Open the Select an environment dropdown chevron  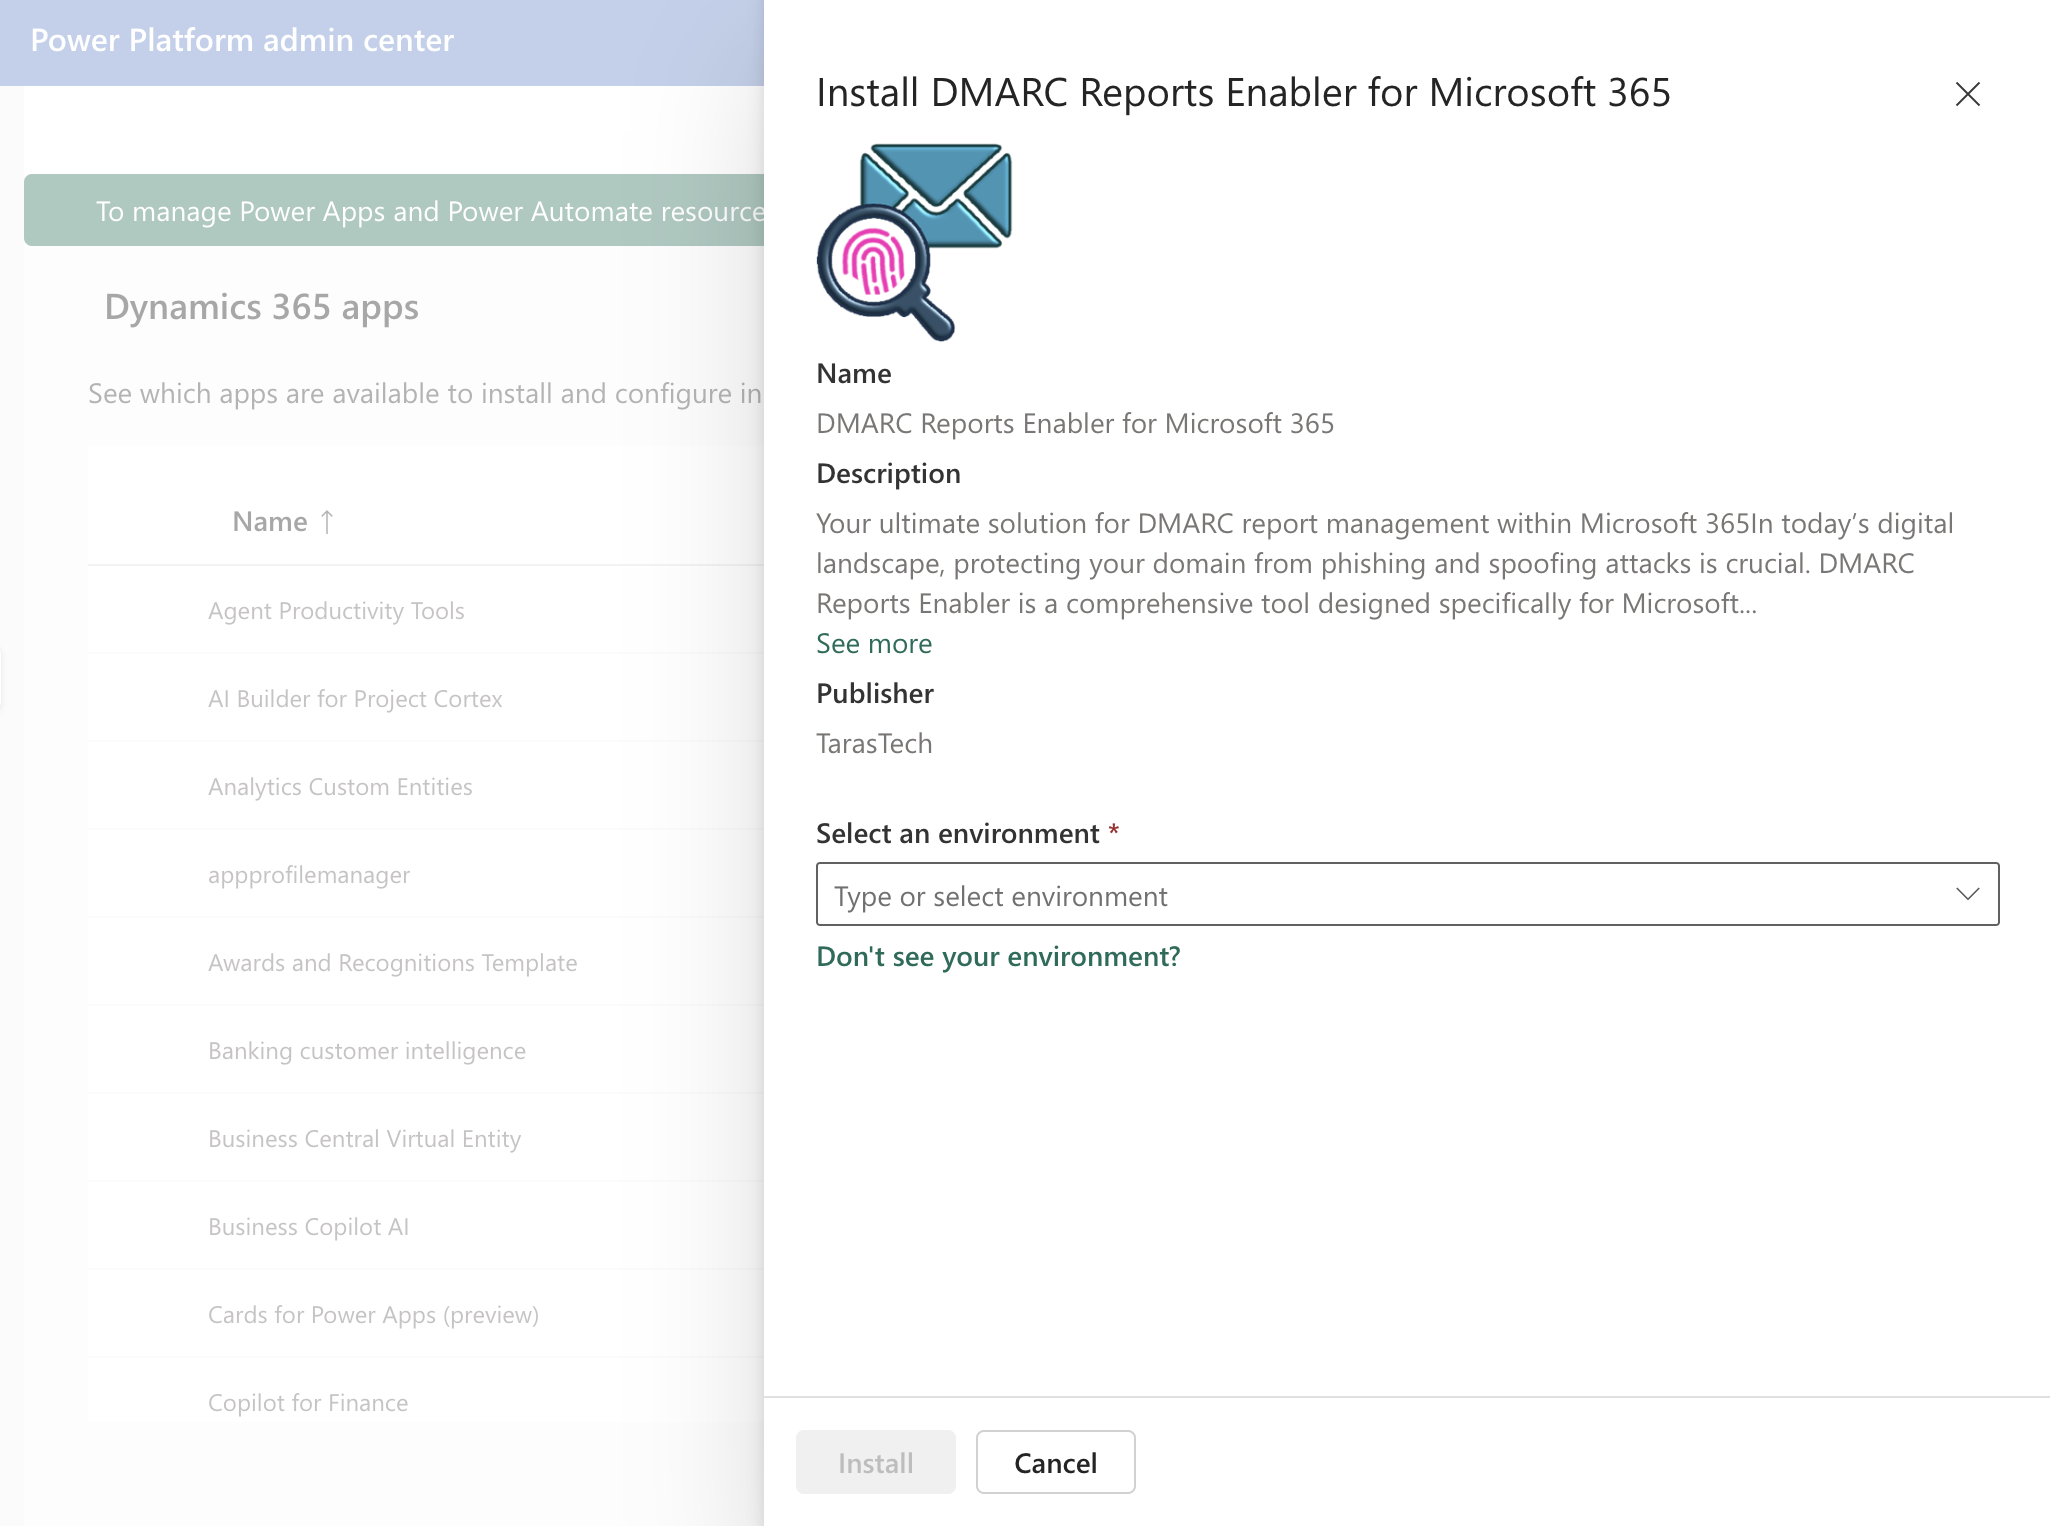point(1967,894)
